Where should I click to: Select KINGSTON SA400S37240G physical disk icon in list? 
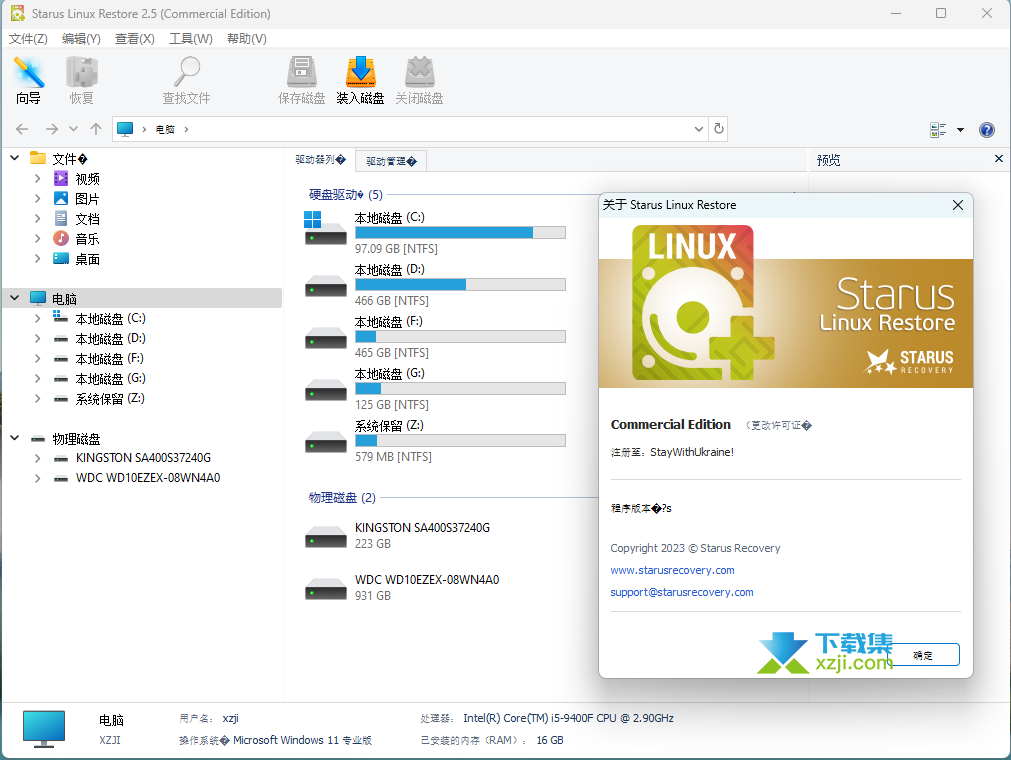(325, 537)
